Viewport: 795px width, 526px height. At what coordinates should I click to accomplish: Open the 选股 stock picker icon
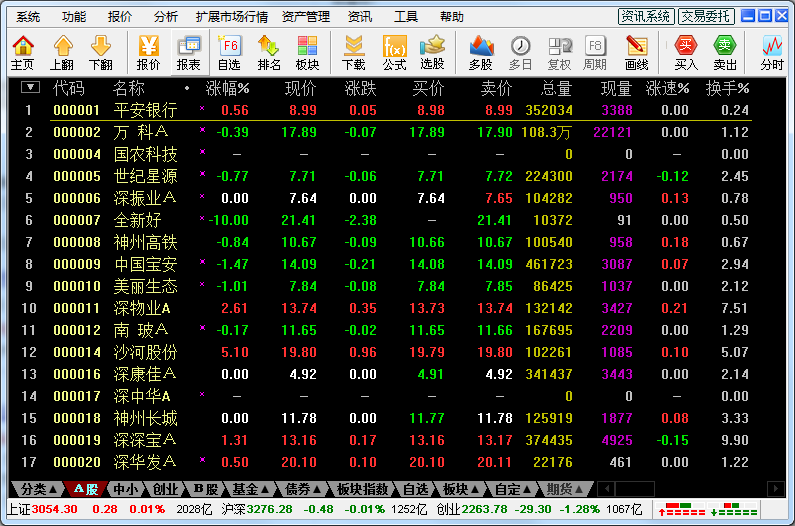click(432, 52)
